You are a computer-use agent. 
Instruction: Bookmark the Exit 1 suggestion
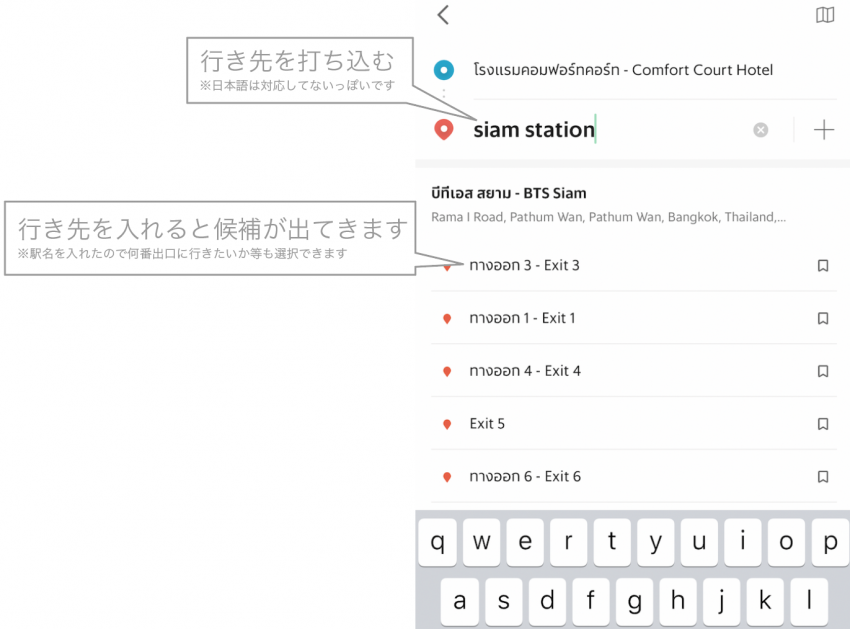click(x=823, y=319)
